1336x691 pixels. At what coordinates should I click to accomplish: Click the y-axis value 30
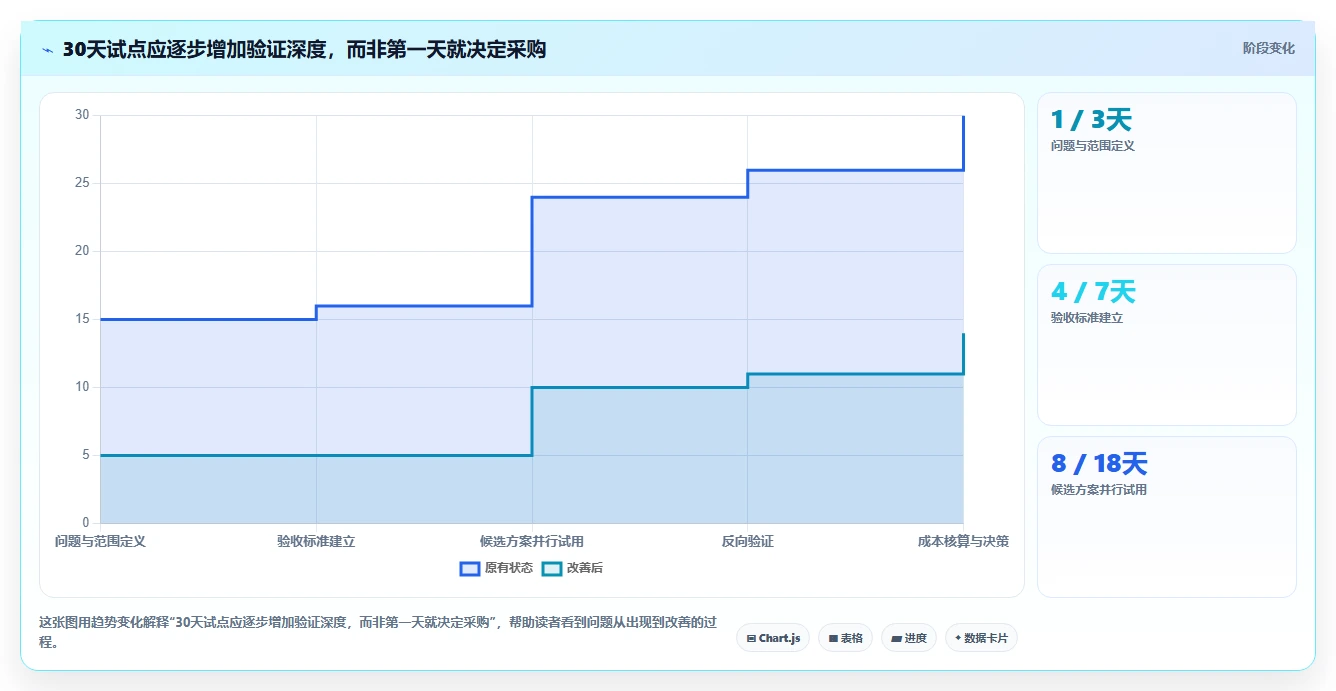coord(82,115)
